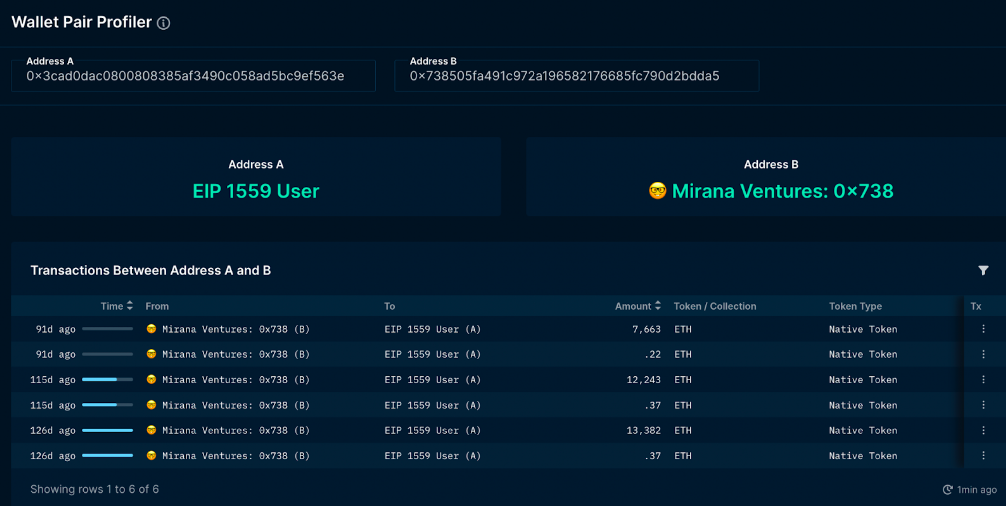Screen dimensions: 1006x506
Task: Sort by the Time column arrows
Action: tap(130, 306)
